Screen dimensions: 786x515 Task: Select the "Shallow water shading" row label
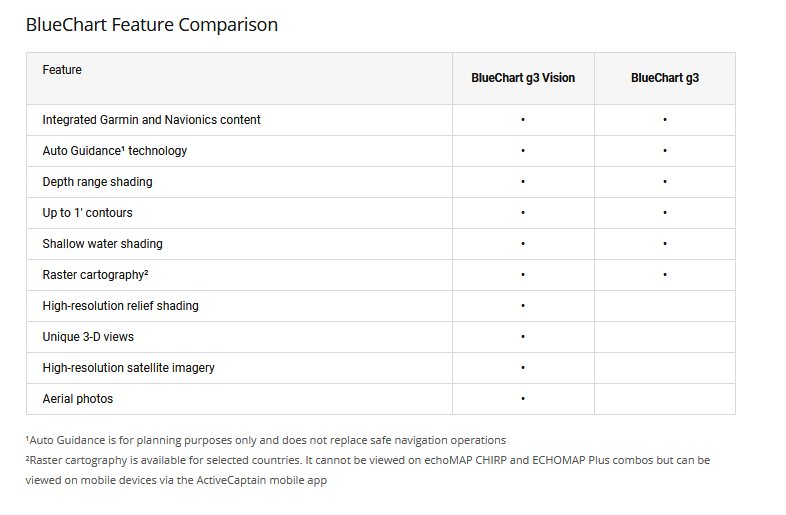coord(102,244)
